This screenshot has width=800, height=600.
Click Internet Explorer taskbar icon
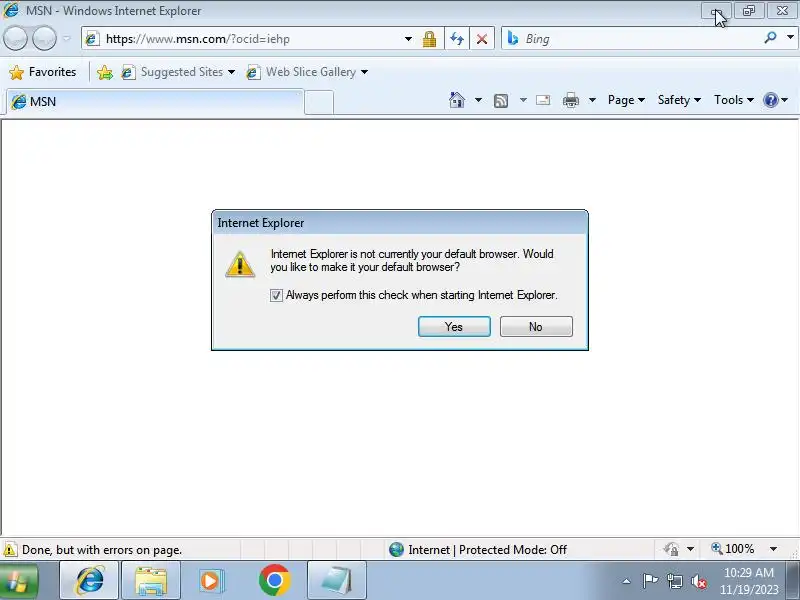[x=89, y=581]
